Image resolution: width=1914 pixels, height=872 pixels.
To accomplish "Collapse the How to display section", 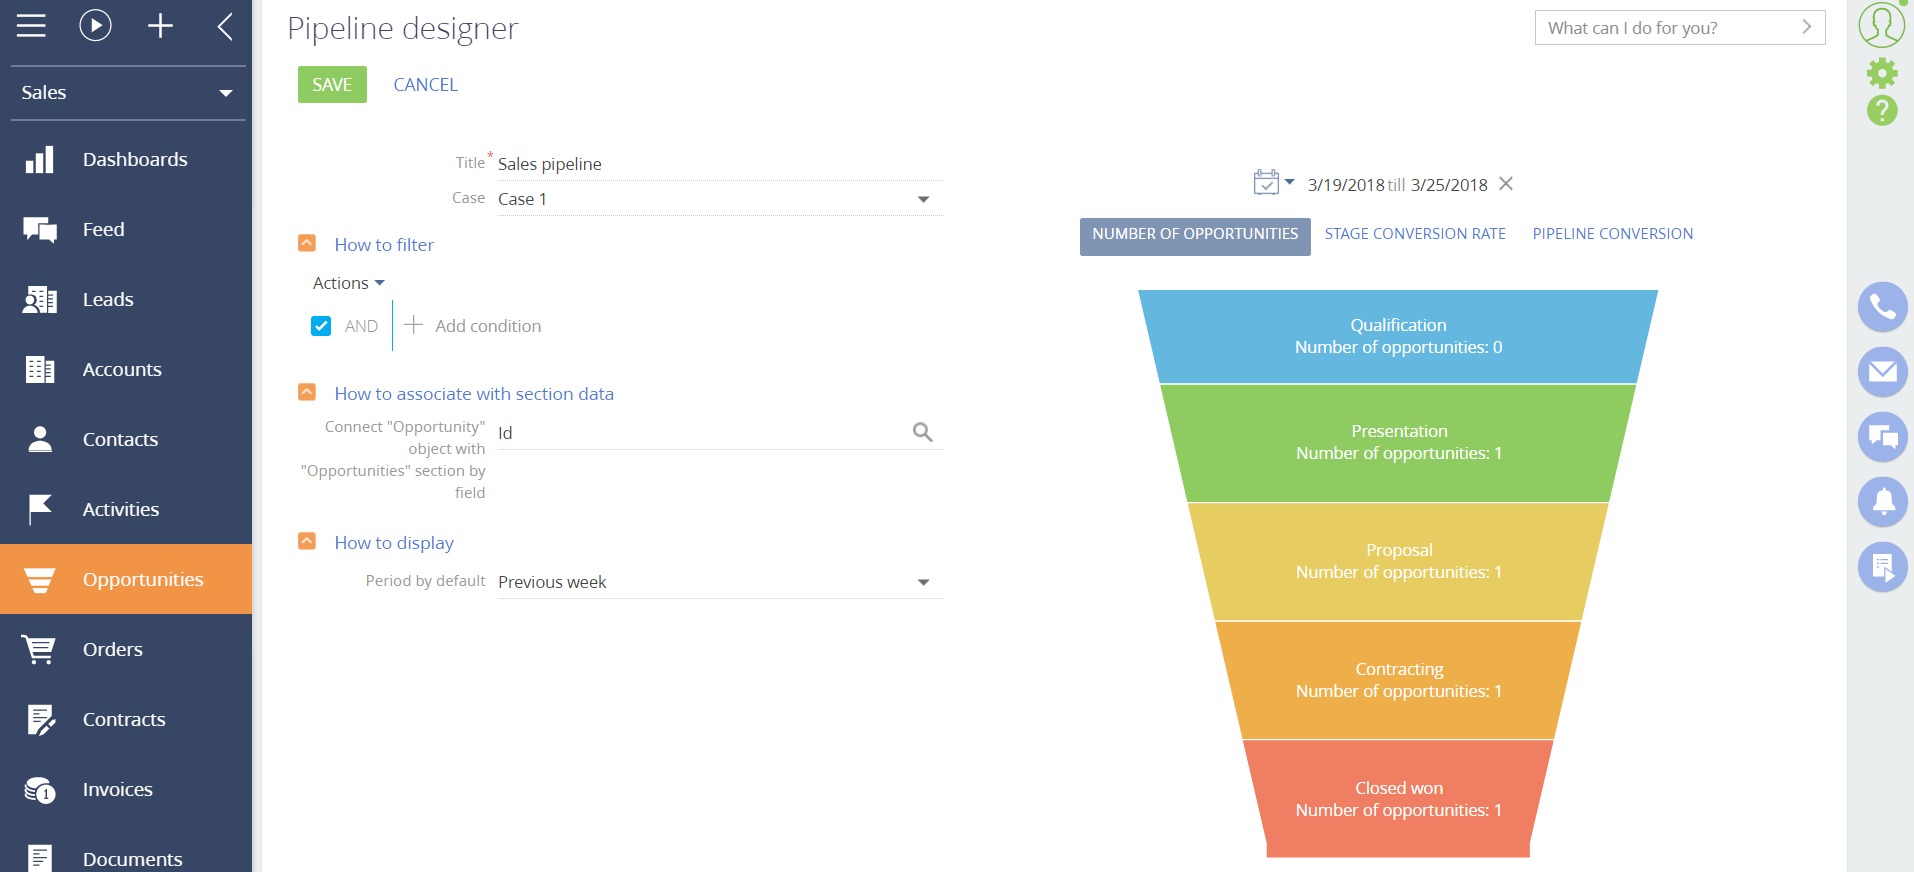I will pos(307,542).
